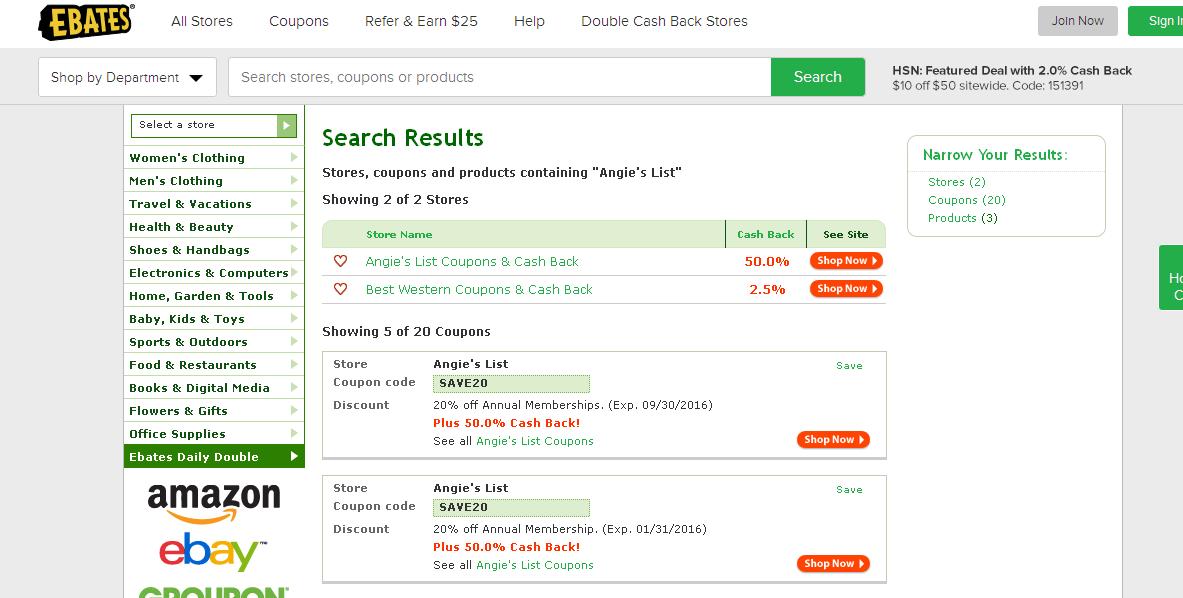The image size is (1183, 598).
Task: Click Shop Now in coupon expiring 09/30/2016
Action: pos(833,440)
